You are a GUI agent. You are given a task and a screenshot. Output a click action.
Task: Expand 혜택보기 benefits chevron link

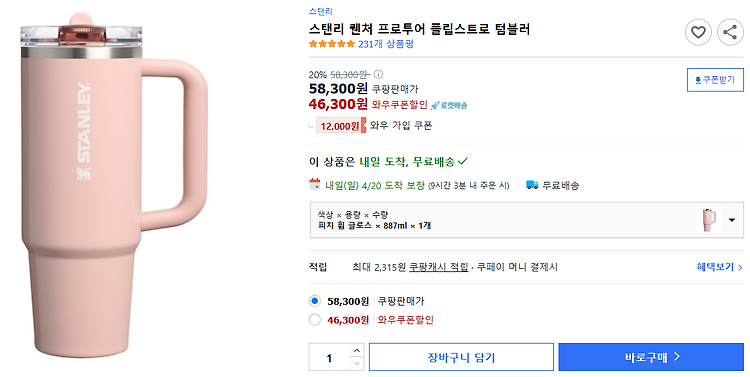tap(719, 267)
